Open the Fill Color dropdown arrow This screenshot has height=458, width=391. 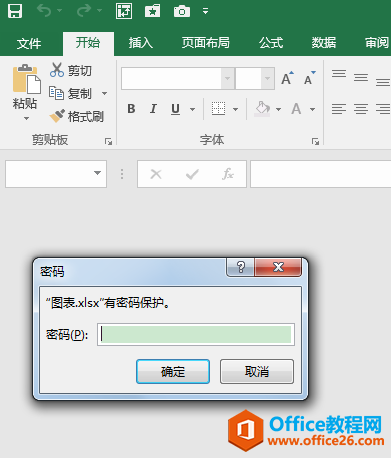point(278,109)
